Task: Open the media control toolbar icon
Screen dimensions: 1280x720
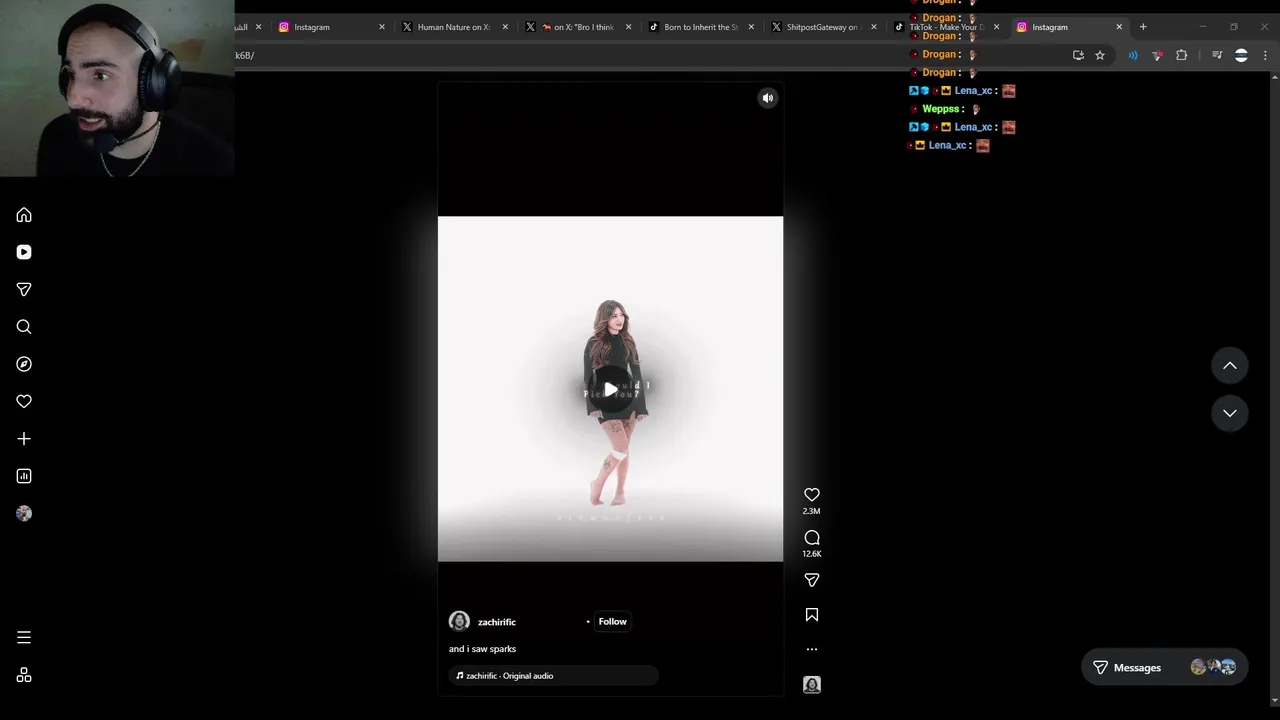Action: tap(1217, 55)
